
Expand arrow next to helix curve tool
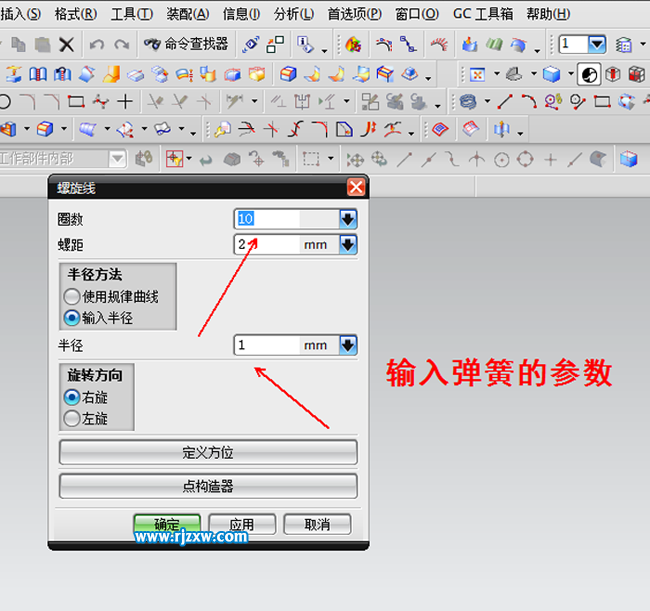pyautogui.click(x=487, y=101)
